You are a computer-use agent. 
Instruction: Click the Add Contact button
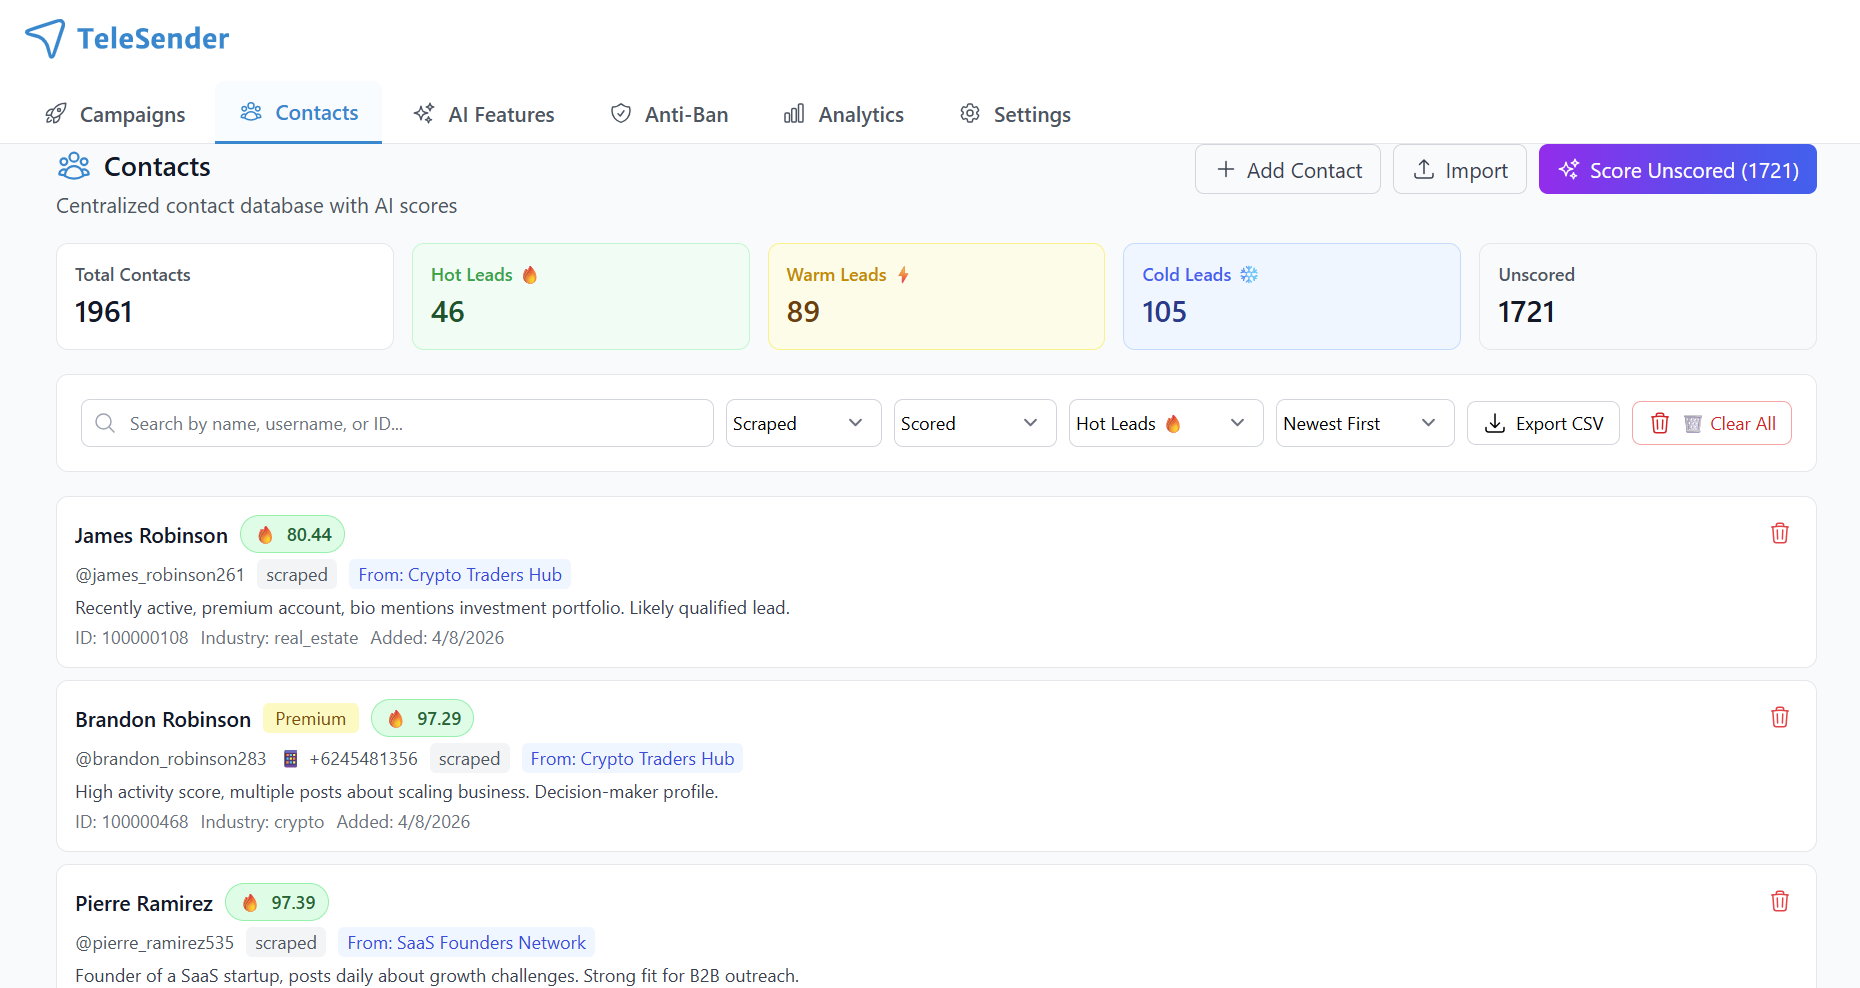pyautogui.click(x=1287, y=170)
